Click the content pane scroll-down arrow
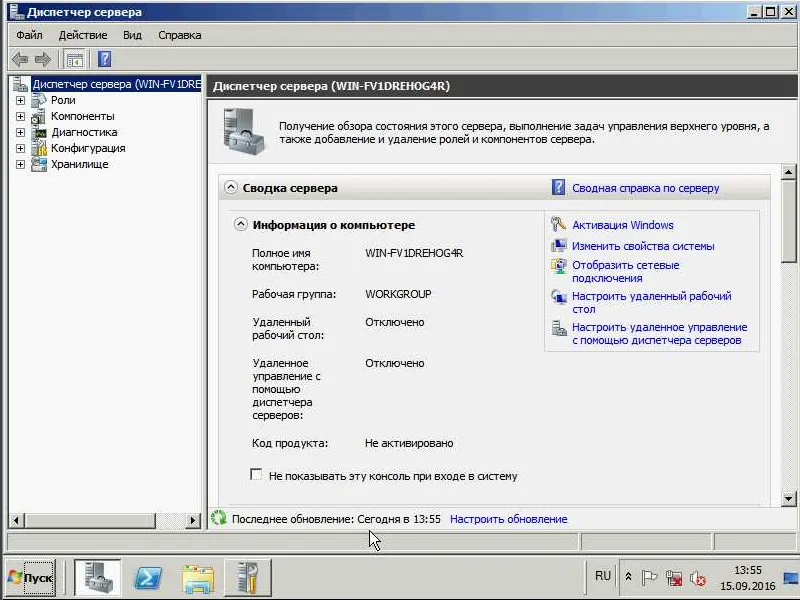The height and width of the screenshot is (600, 800). 788,498
